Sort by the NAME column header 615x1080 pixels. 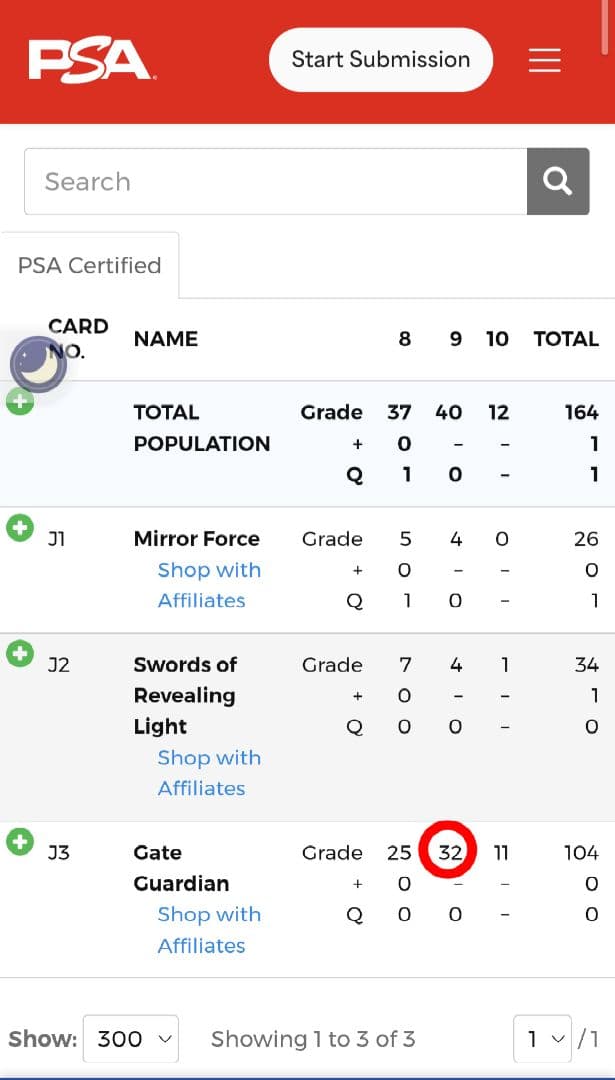click(x=166, y=339)
